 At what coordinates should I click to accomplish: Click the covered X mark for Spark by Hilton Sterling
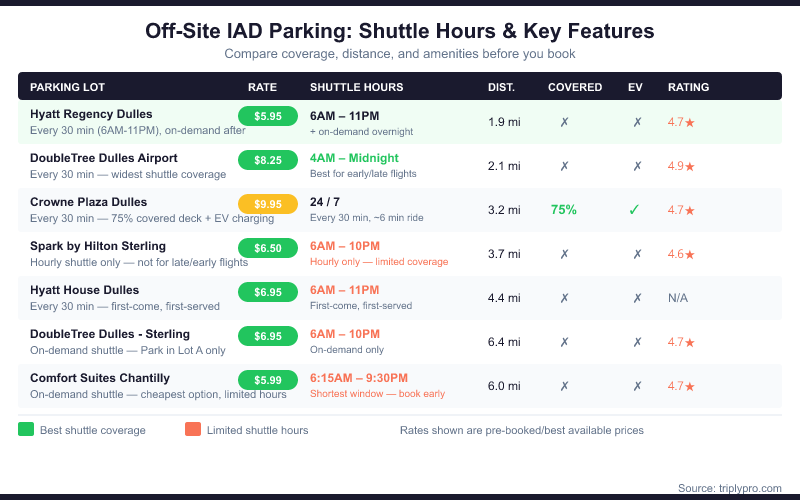point(564,254)
